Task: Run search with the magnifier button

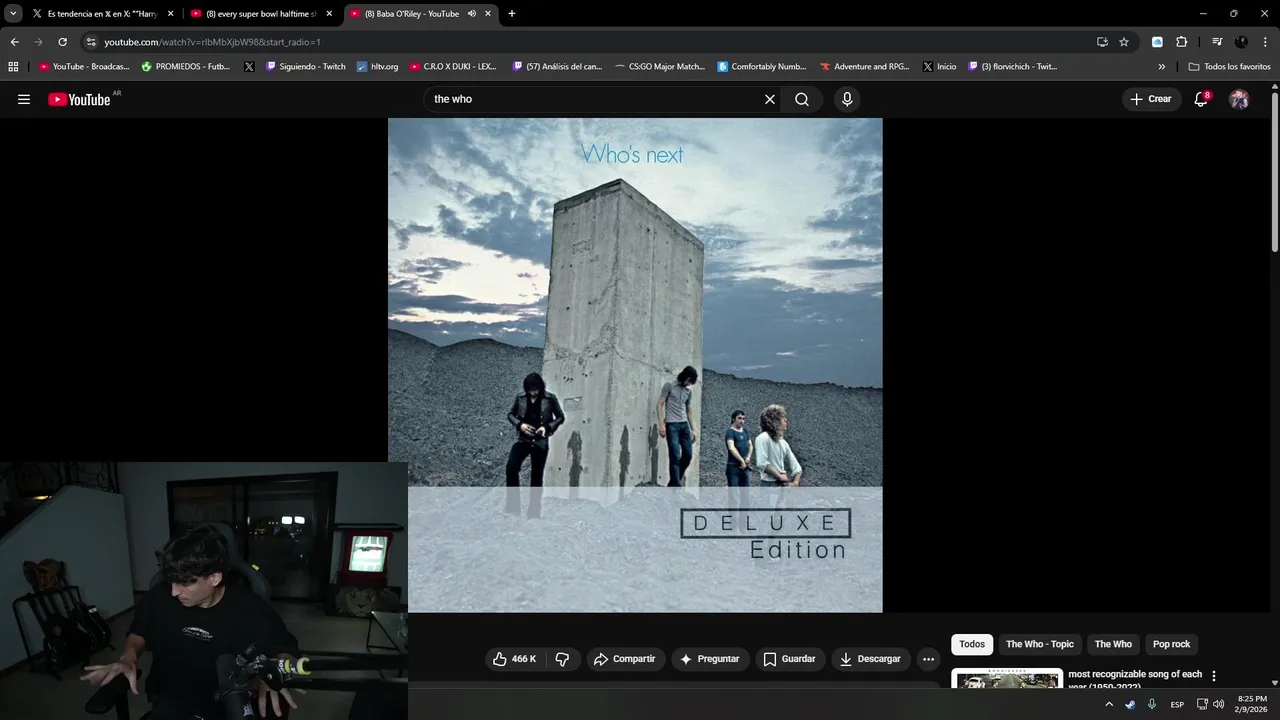Action: [x=802, y=99]
